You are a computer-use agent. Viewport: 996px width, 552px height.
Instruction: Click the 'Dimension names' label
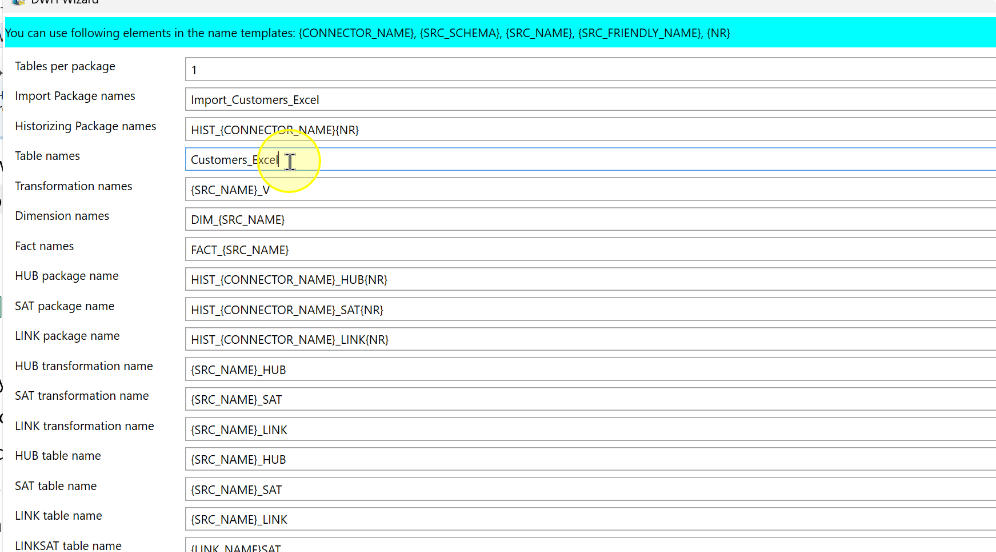tap(62, 216)
